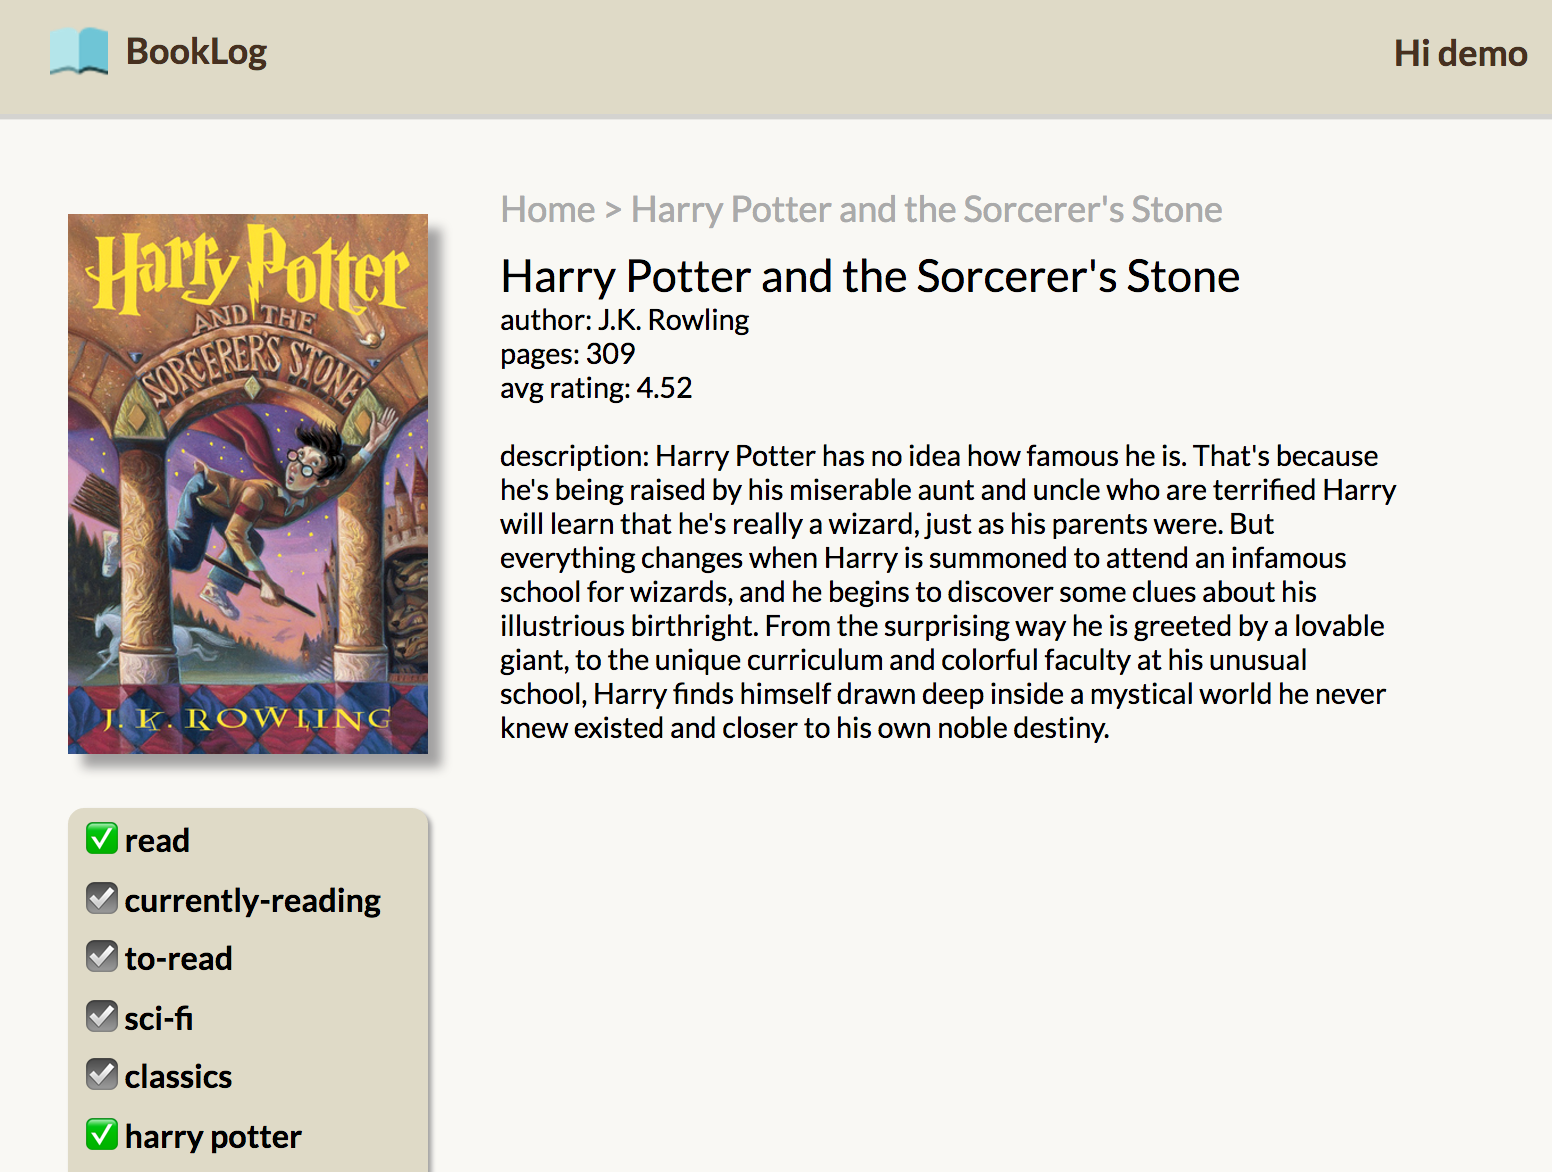Toggle the sci-fi shelf checkbox
The height and width of the screenshot is (1172, 1552).
click(101, 1015)
